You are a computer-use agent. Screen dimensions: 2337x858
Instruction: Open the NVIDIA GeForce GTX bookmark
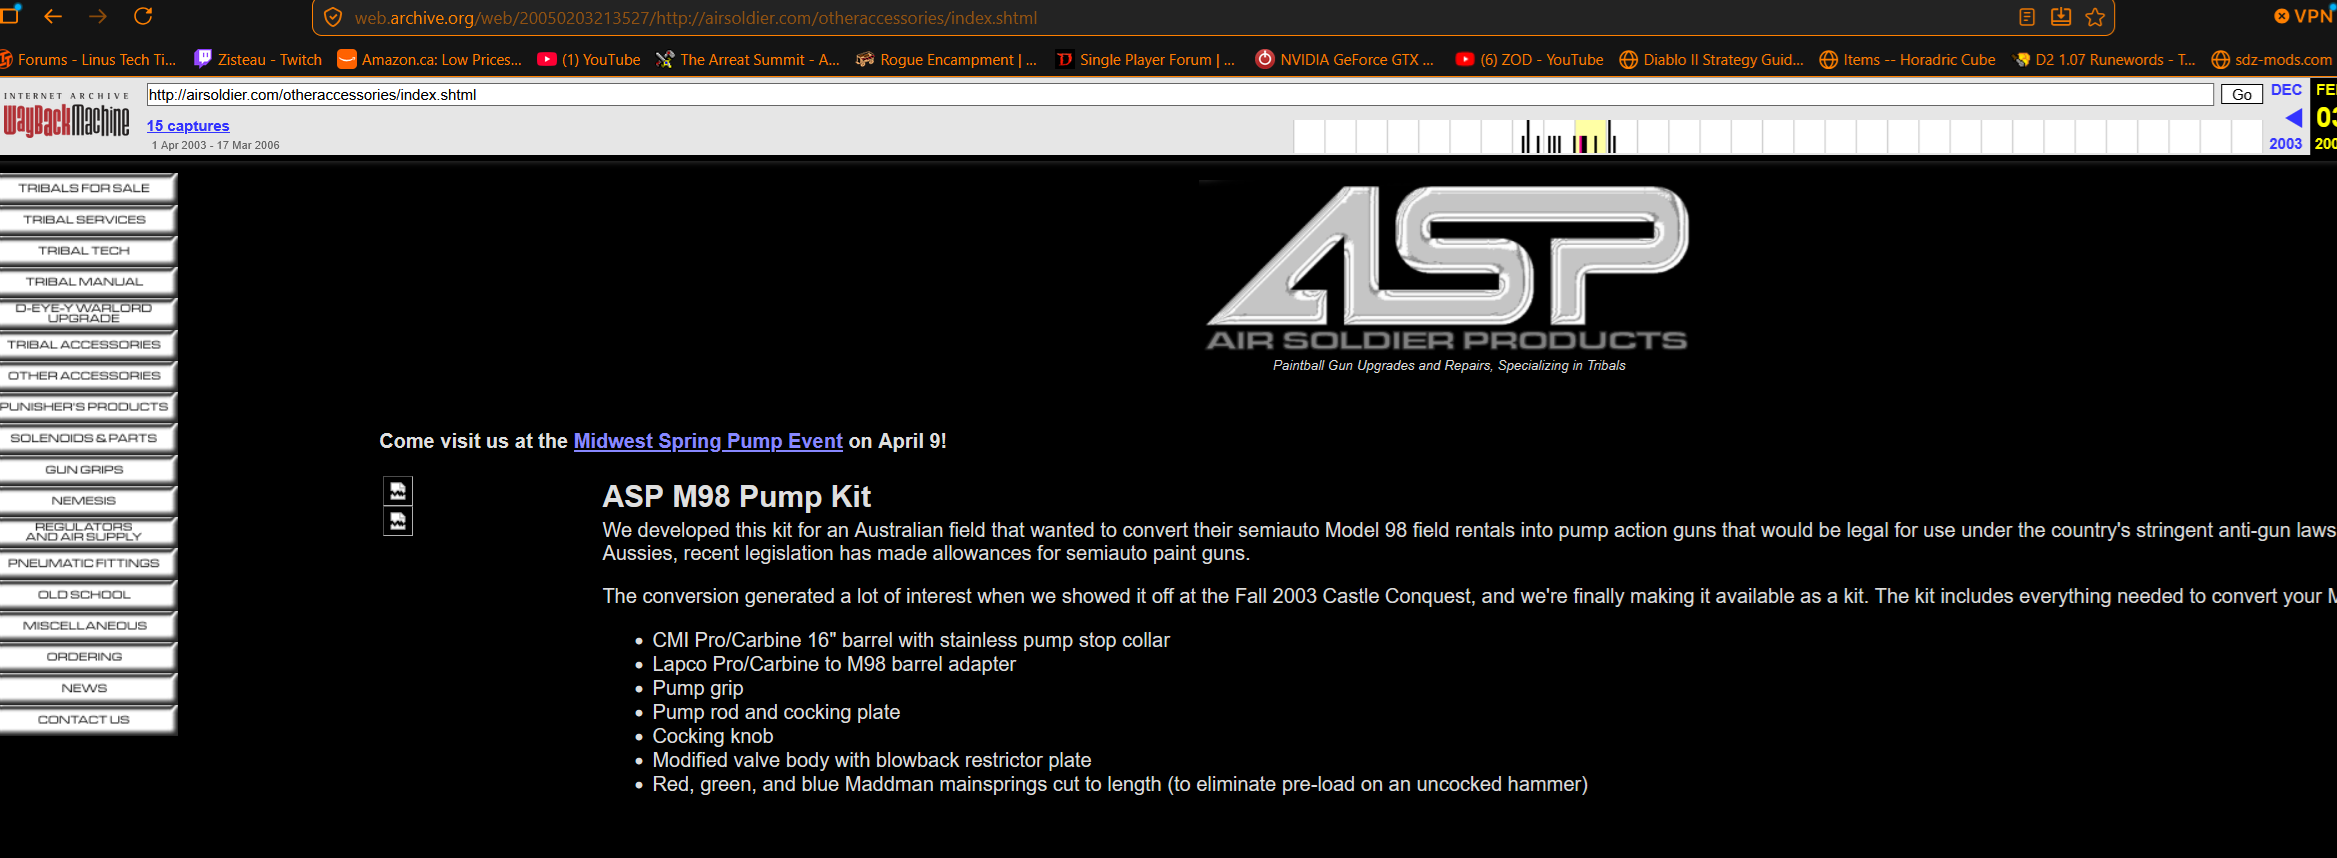[x=1345, y=60]
